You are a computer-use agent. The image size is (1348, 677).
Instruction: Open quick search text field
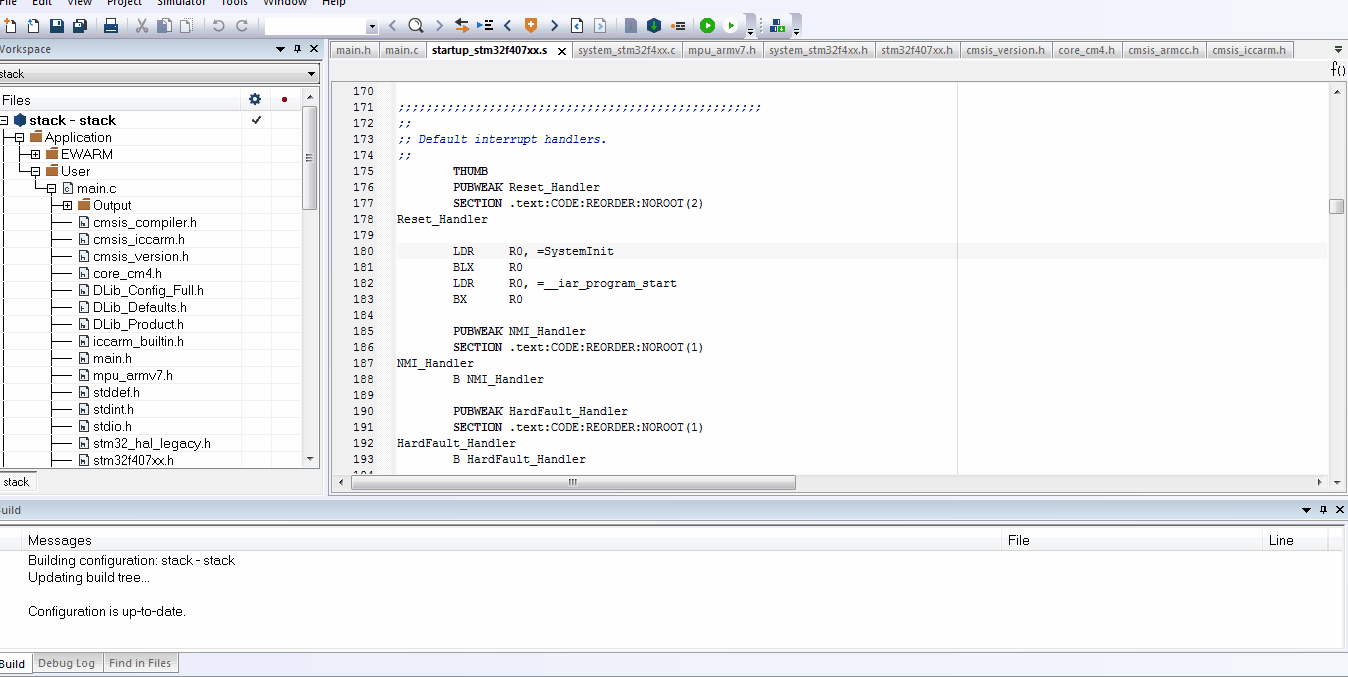point(316,26)
